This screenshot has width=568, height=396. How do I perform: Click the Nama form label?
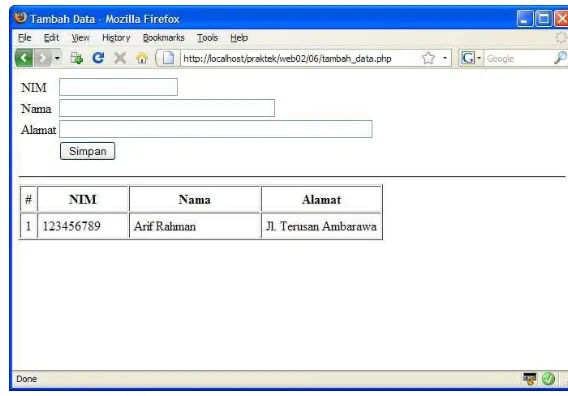tap(36, 109)
